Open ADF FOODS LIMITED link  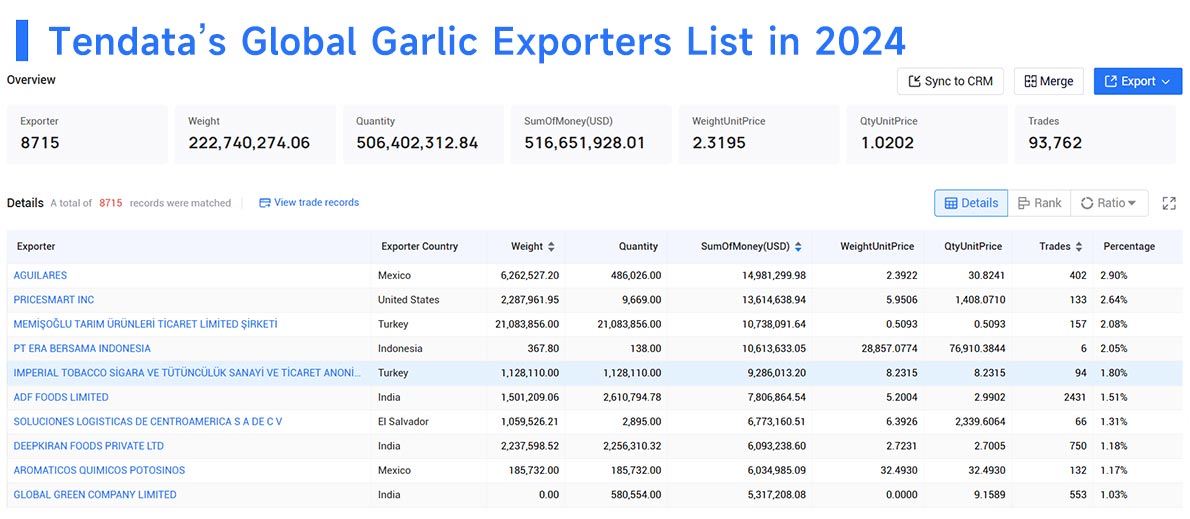[61, 397]
